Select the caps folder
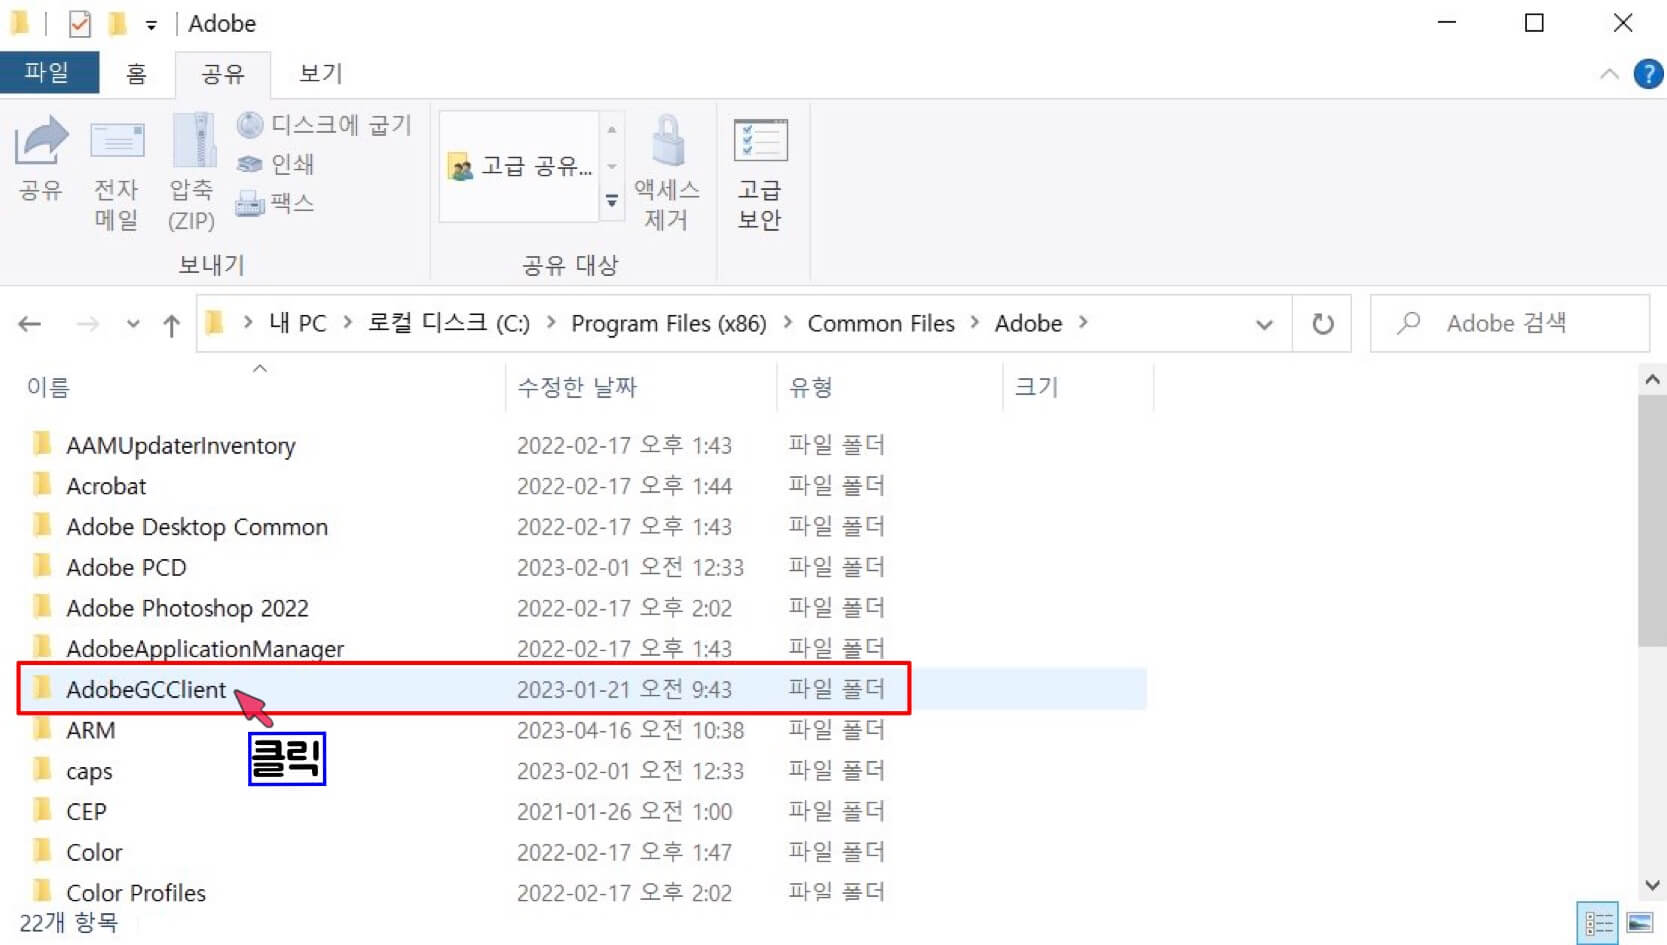 [x=89, y=771]
